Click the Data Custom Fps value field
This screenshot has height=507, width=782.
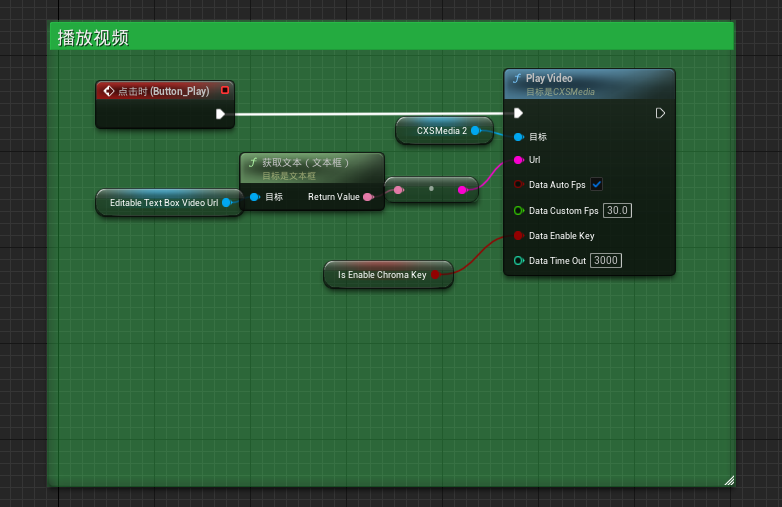click(617, 211)
